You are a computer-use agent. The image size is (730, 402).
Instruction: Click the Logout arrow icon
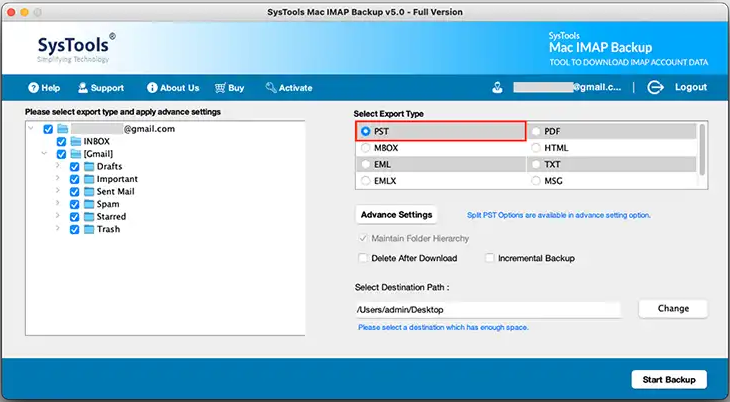pyautogui.click(x=655, y=87)
